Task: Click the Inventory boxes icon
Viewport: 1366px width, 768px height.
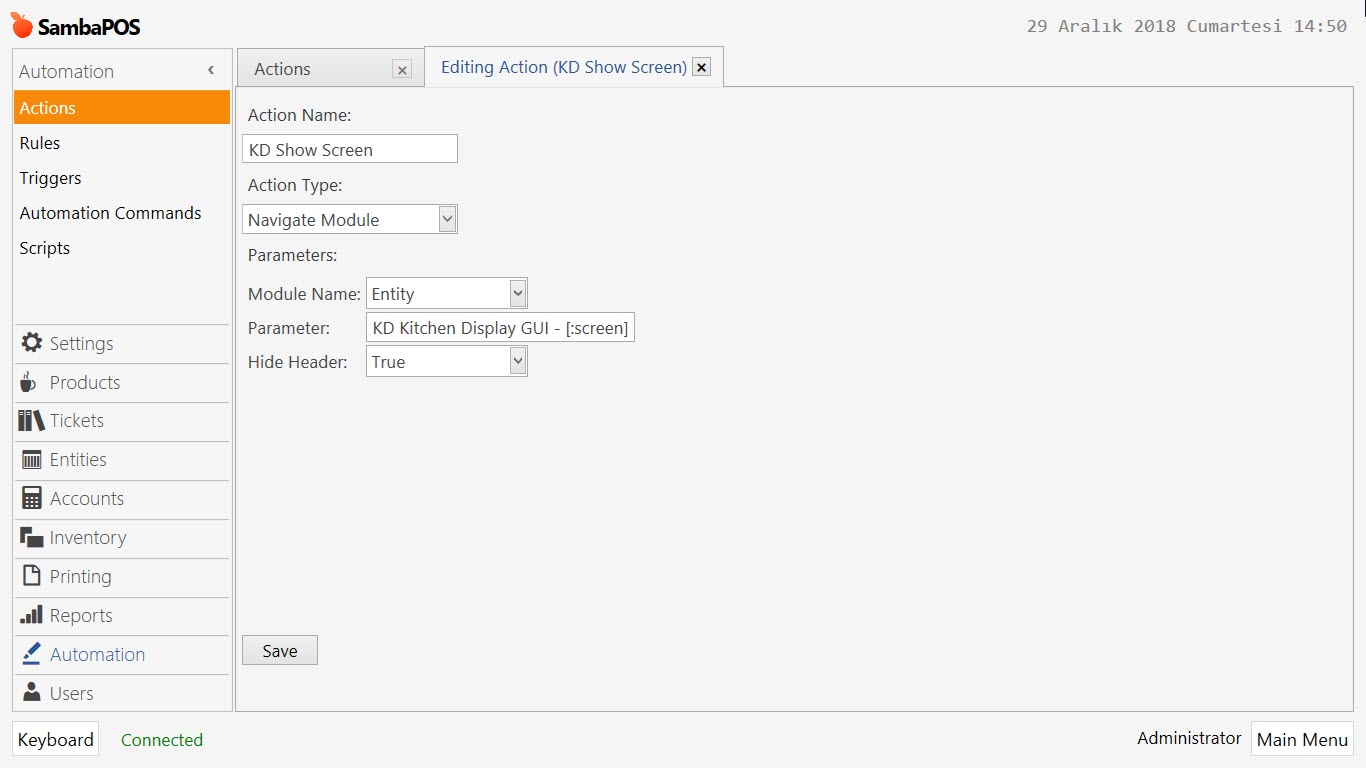Action: pyautogui.click(x=31, y=538)
